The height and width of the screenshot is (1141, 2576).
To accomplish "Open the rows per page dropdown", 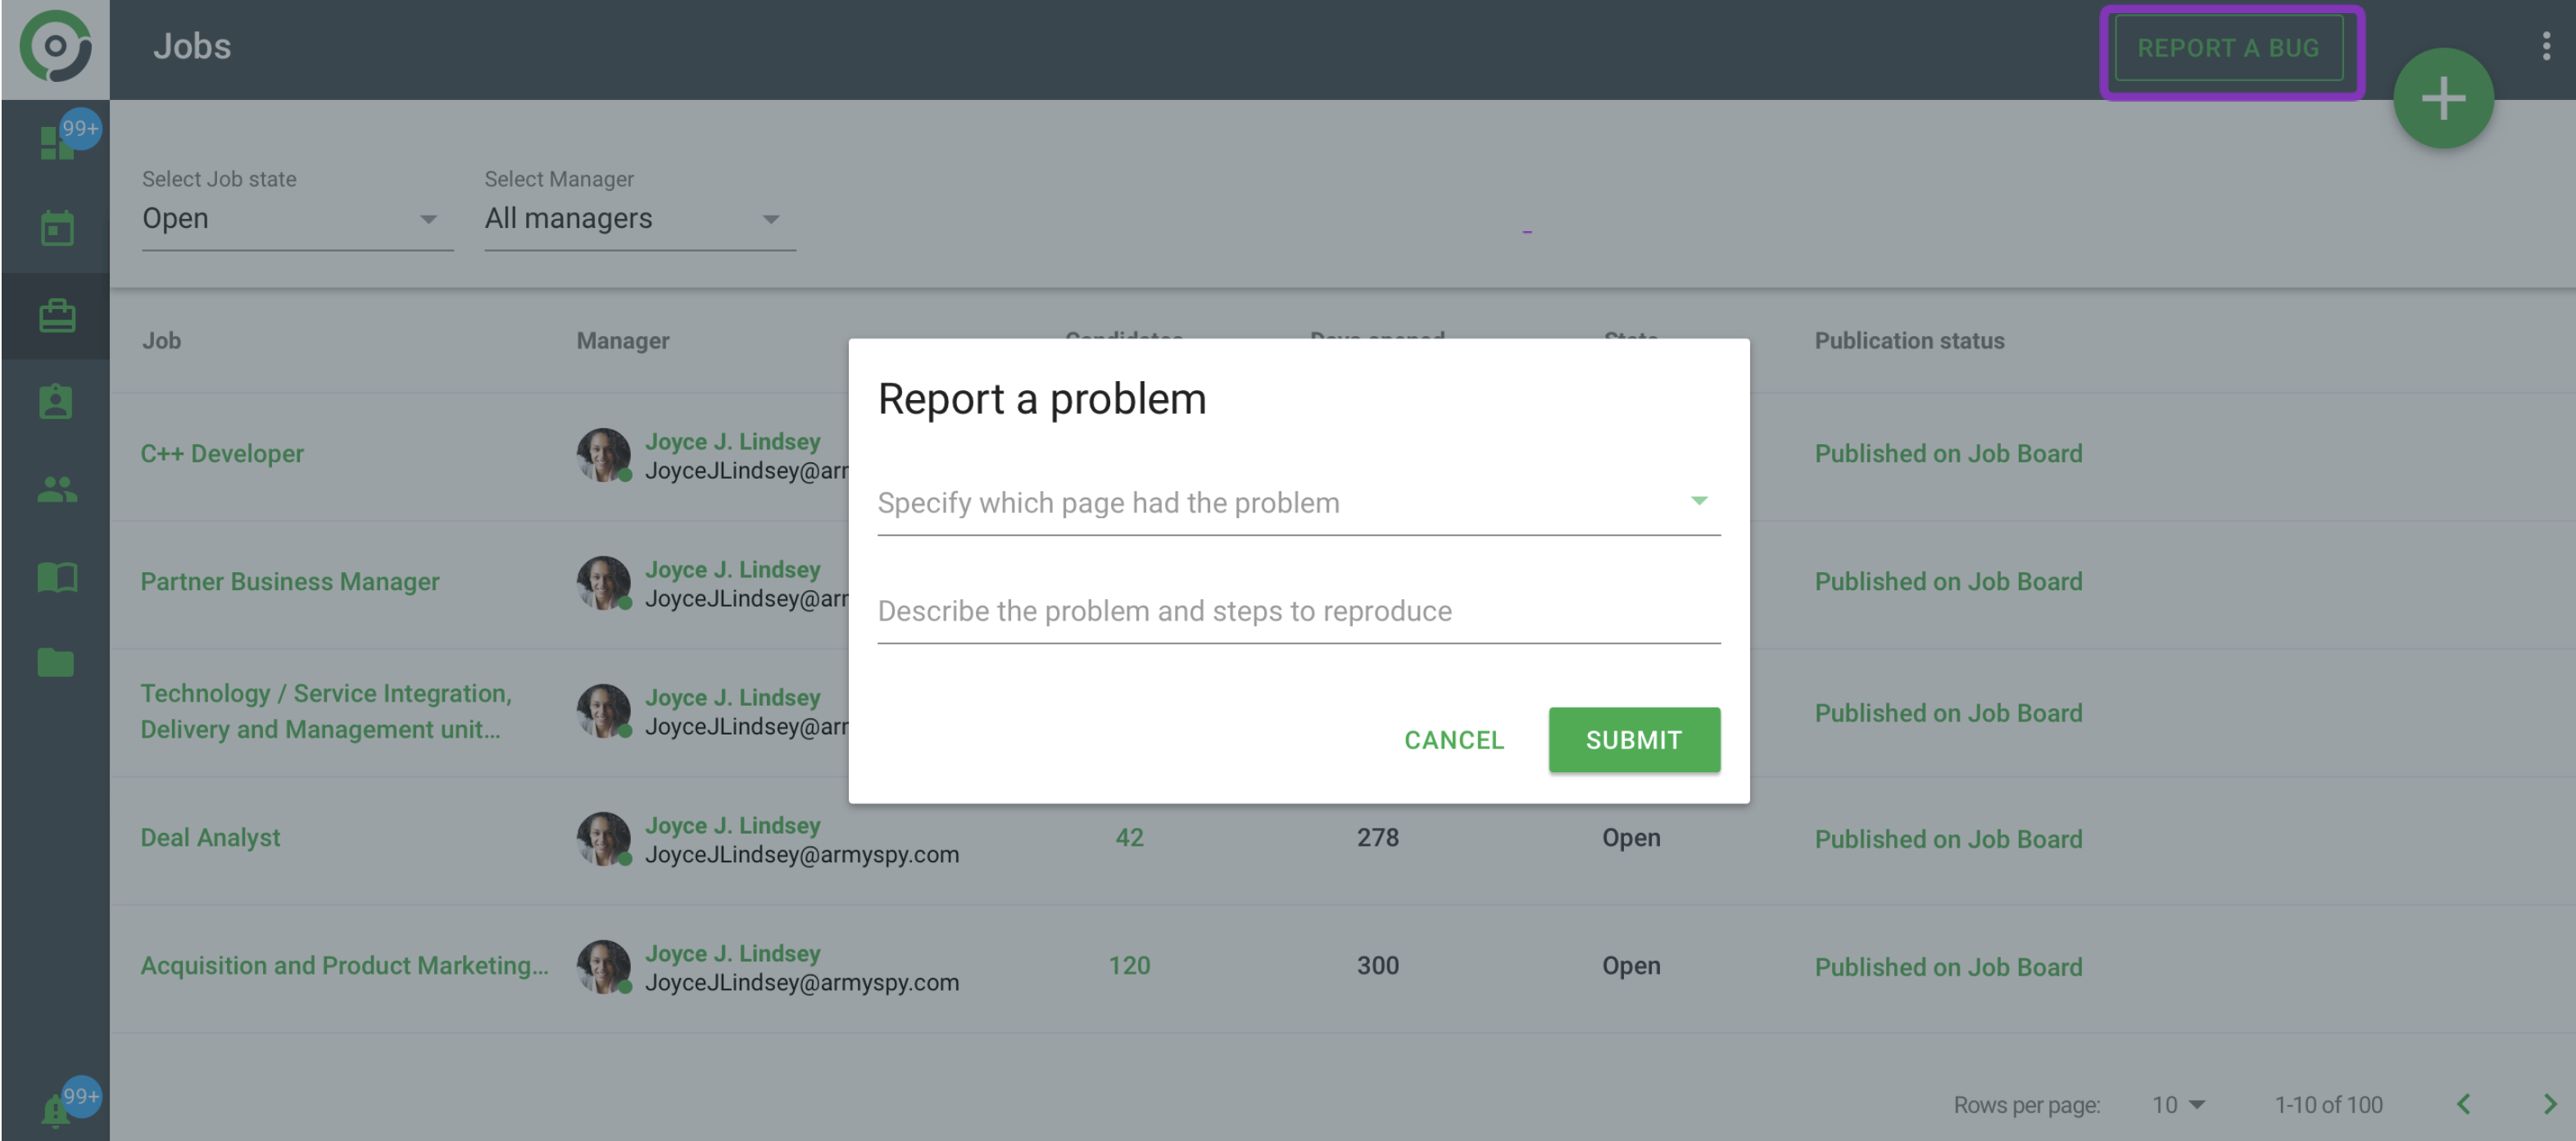I will point(2177,1104).
